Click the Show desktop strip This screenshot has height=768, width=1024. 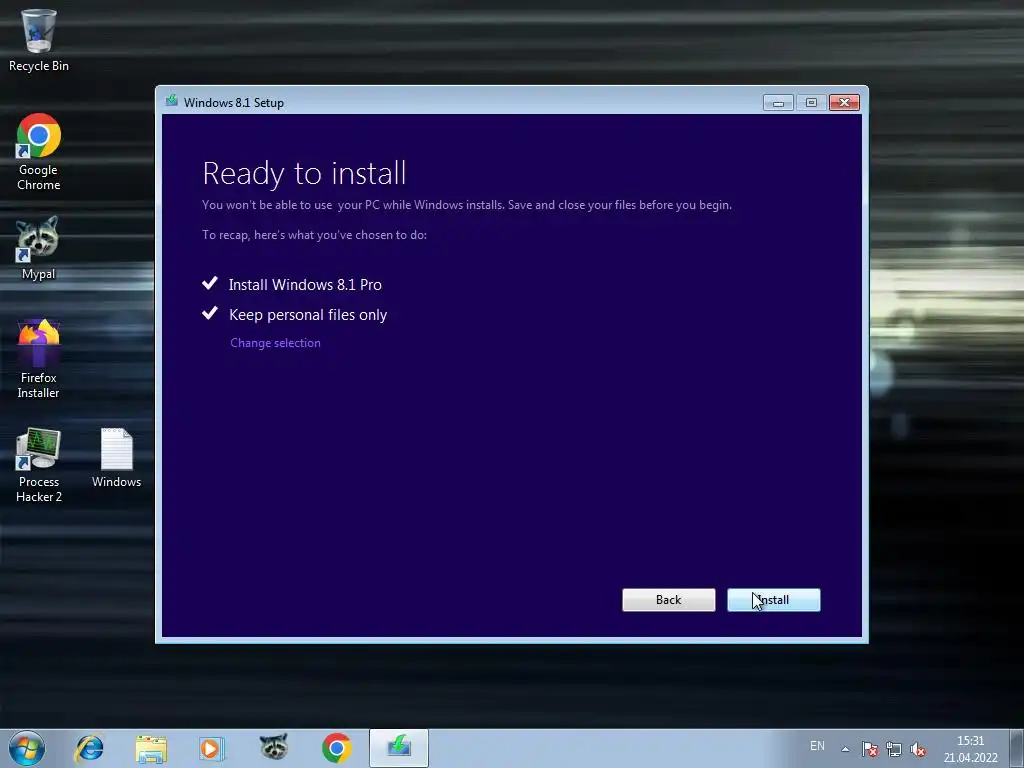[x=1017, y=748]
